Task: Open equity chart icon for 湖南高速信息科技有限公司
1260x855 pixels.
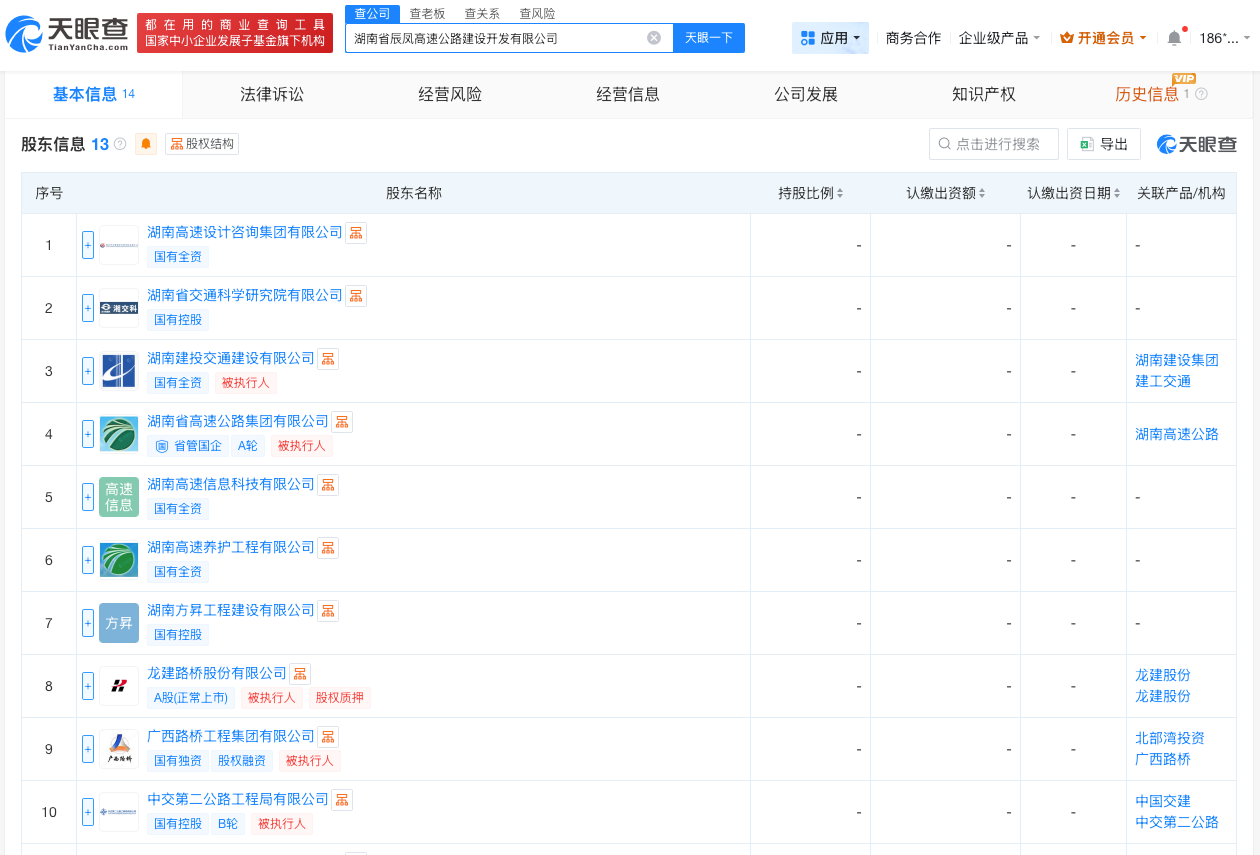Action: tap(328, 485)
